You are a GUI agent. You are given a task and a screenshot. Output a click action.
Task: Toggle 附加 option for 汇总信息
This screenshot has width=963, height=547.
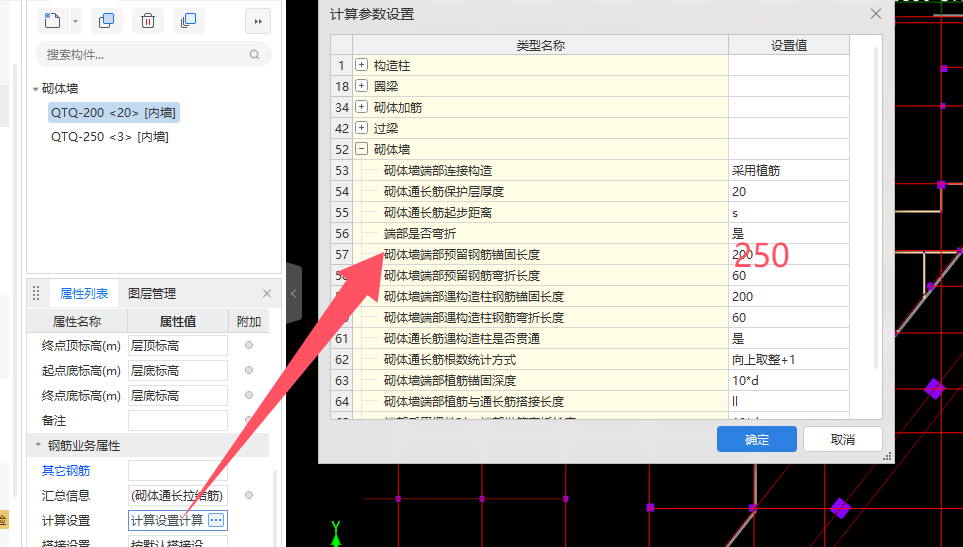click(x=249, y=495)
